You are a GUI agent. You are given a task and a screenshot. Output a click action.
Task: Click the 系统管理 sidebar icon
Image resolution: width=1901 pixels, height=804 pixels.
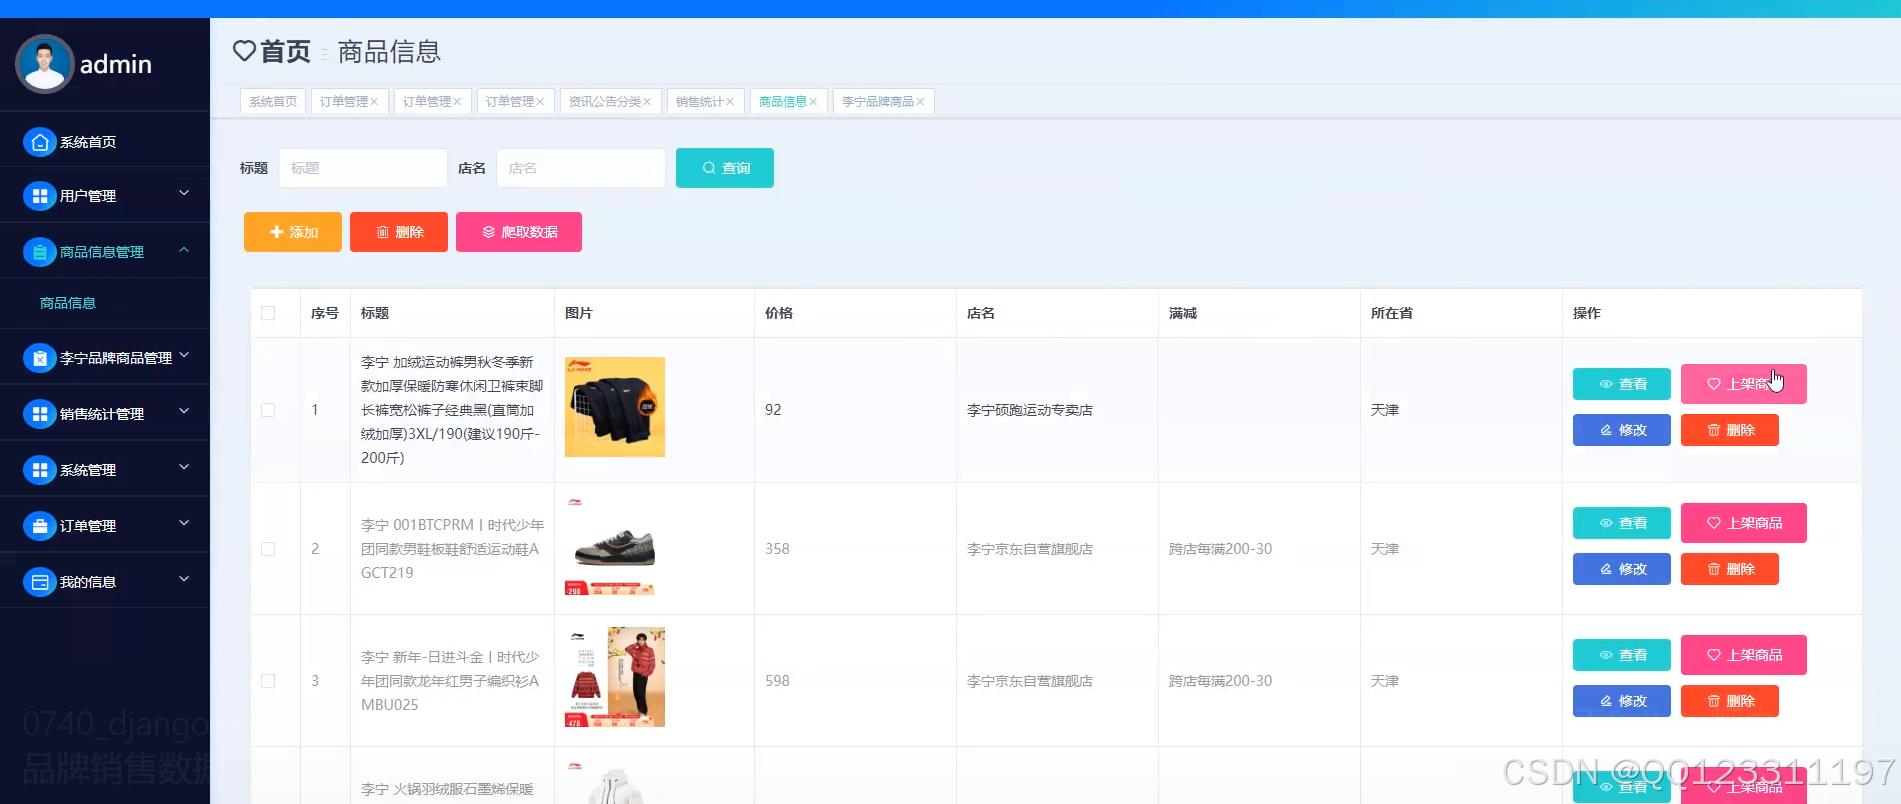tap(40, 470)
